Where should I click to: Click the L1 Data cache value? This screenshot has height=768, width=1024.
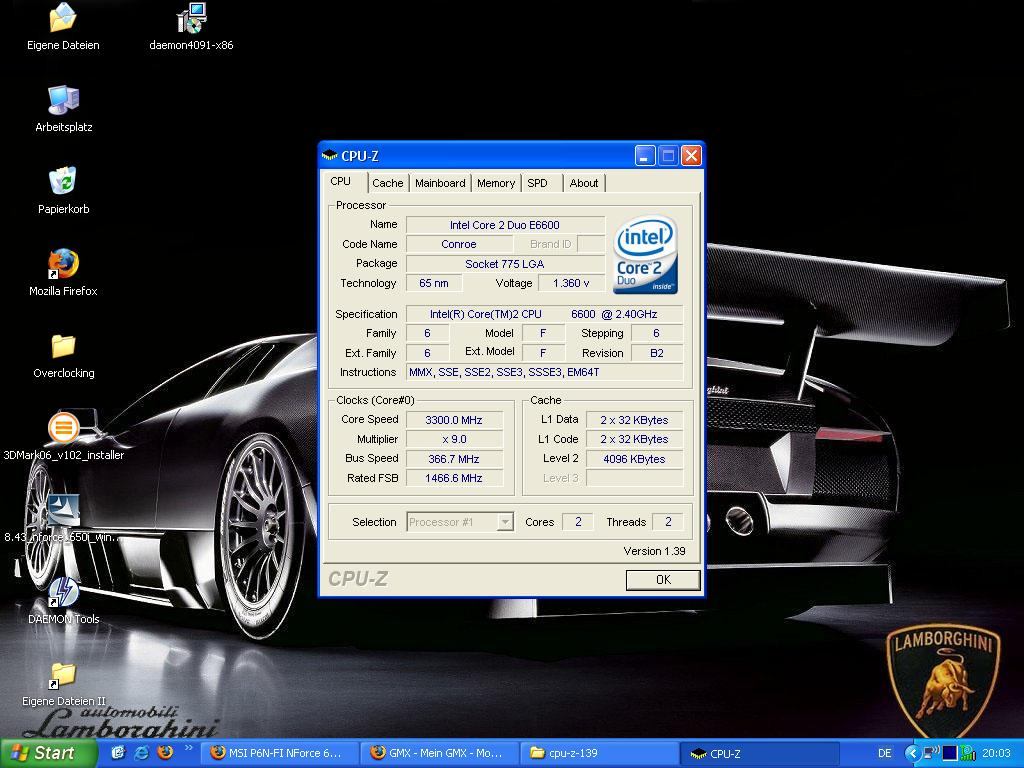coord(634,419)
